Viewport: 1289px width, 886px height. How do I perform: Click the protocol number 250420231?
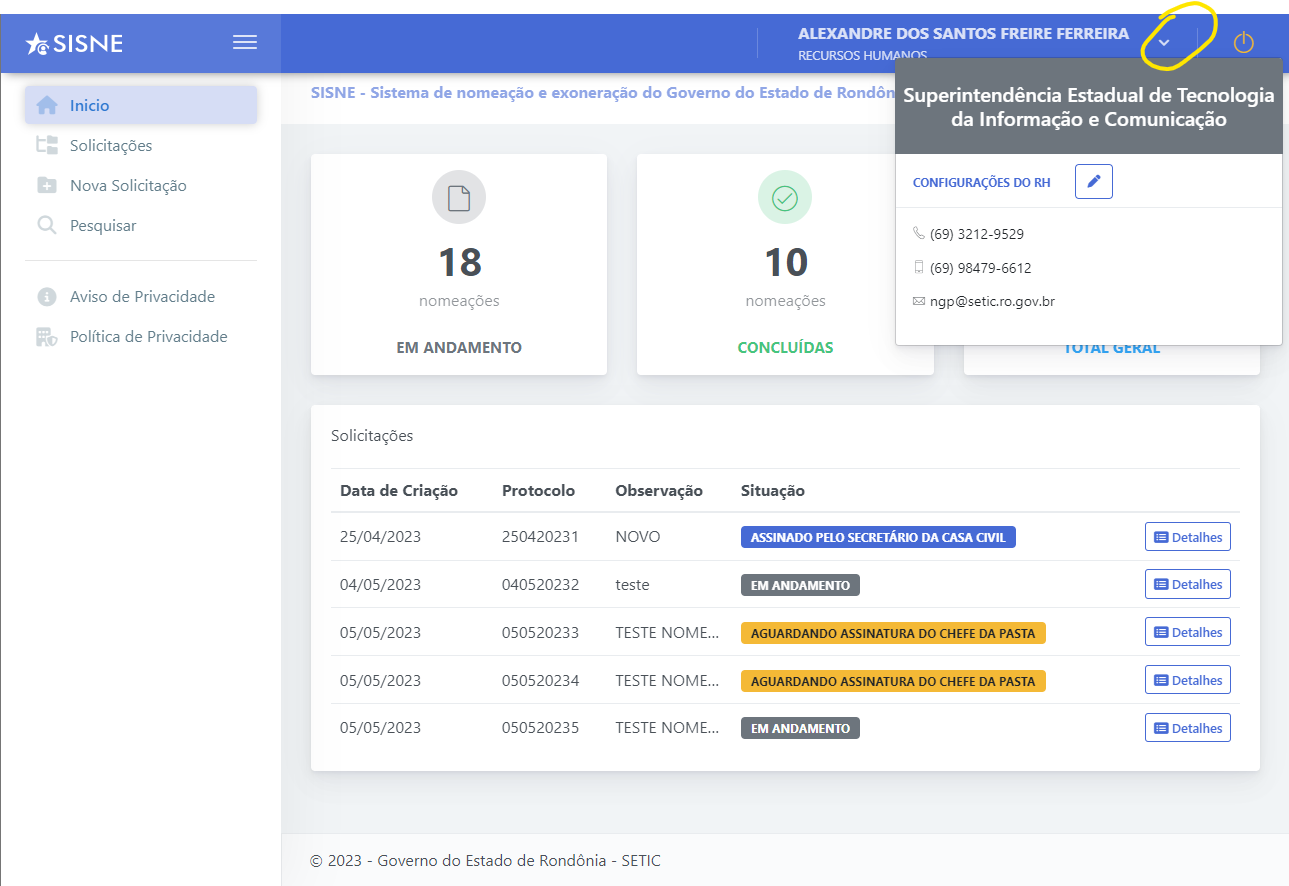(540, 537)
